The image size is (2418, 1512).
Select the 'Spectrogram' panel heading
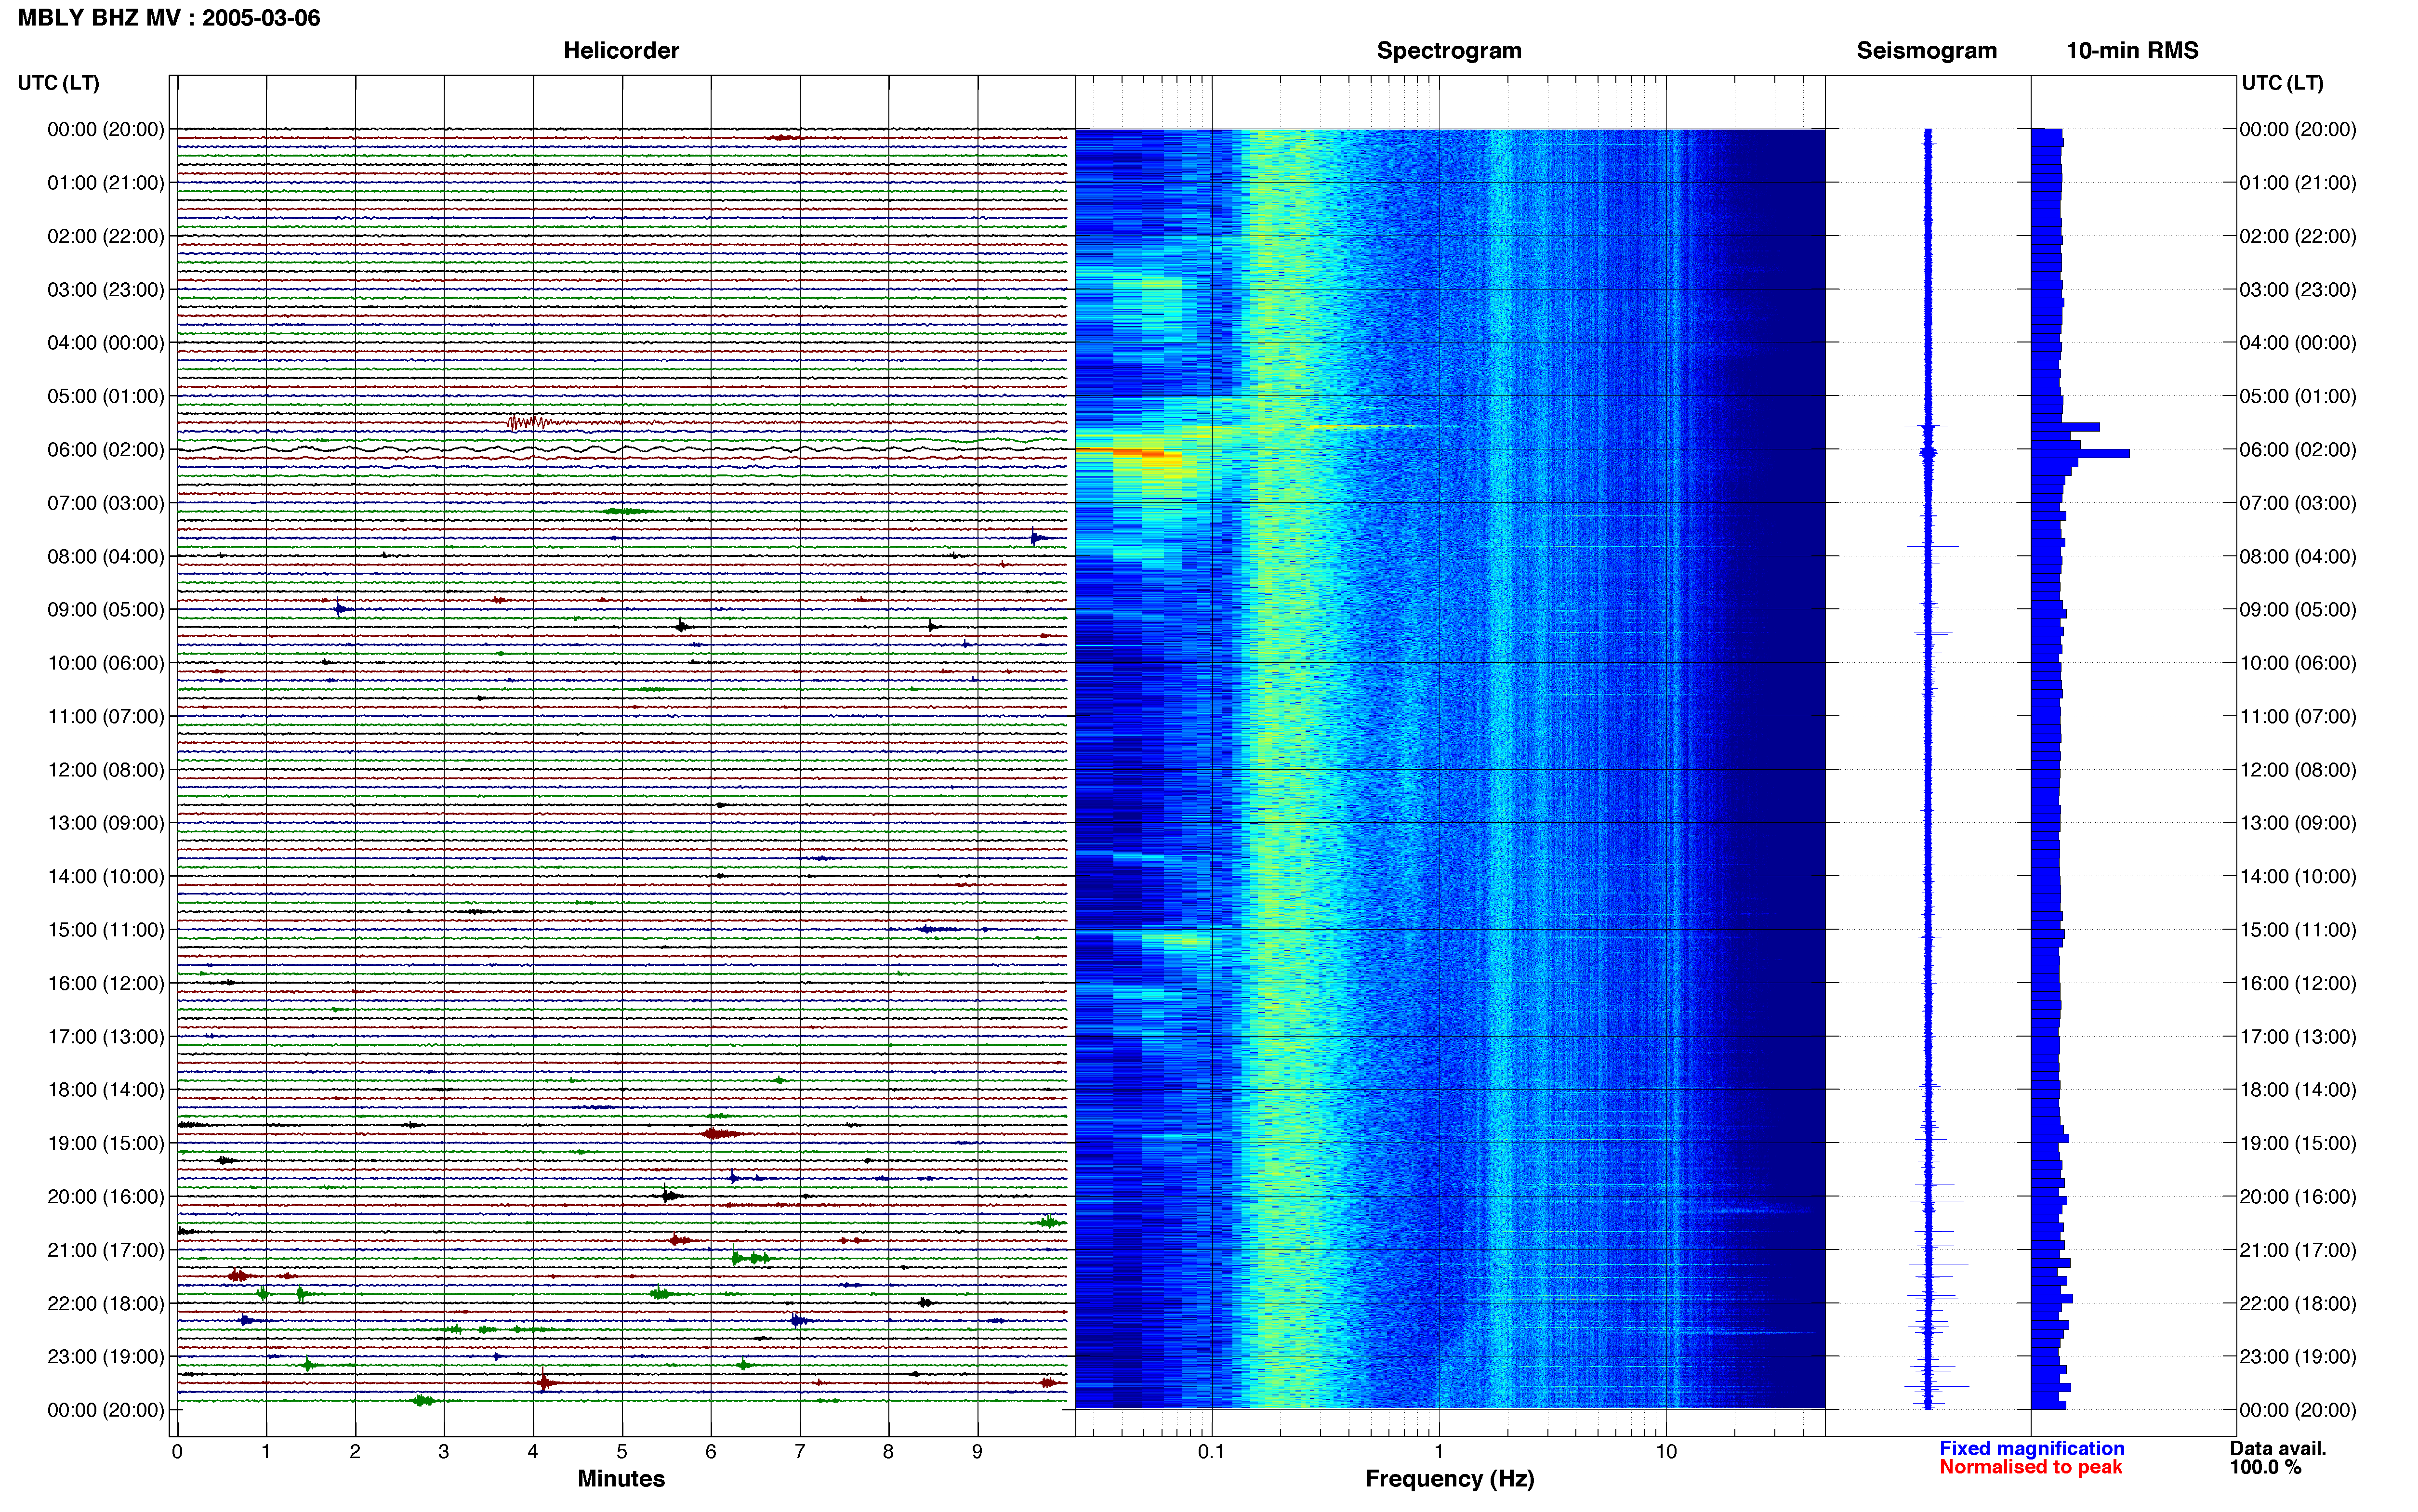(1449, 50)
